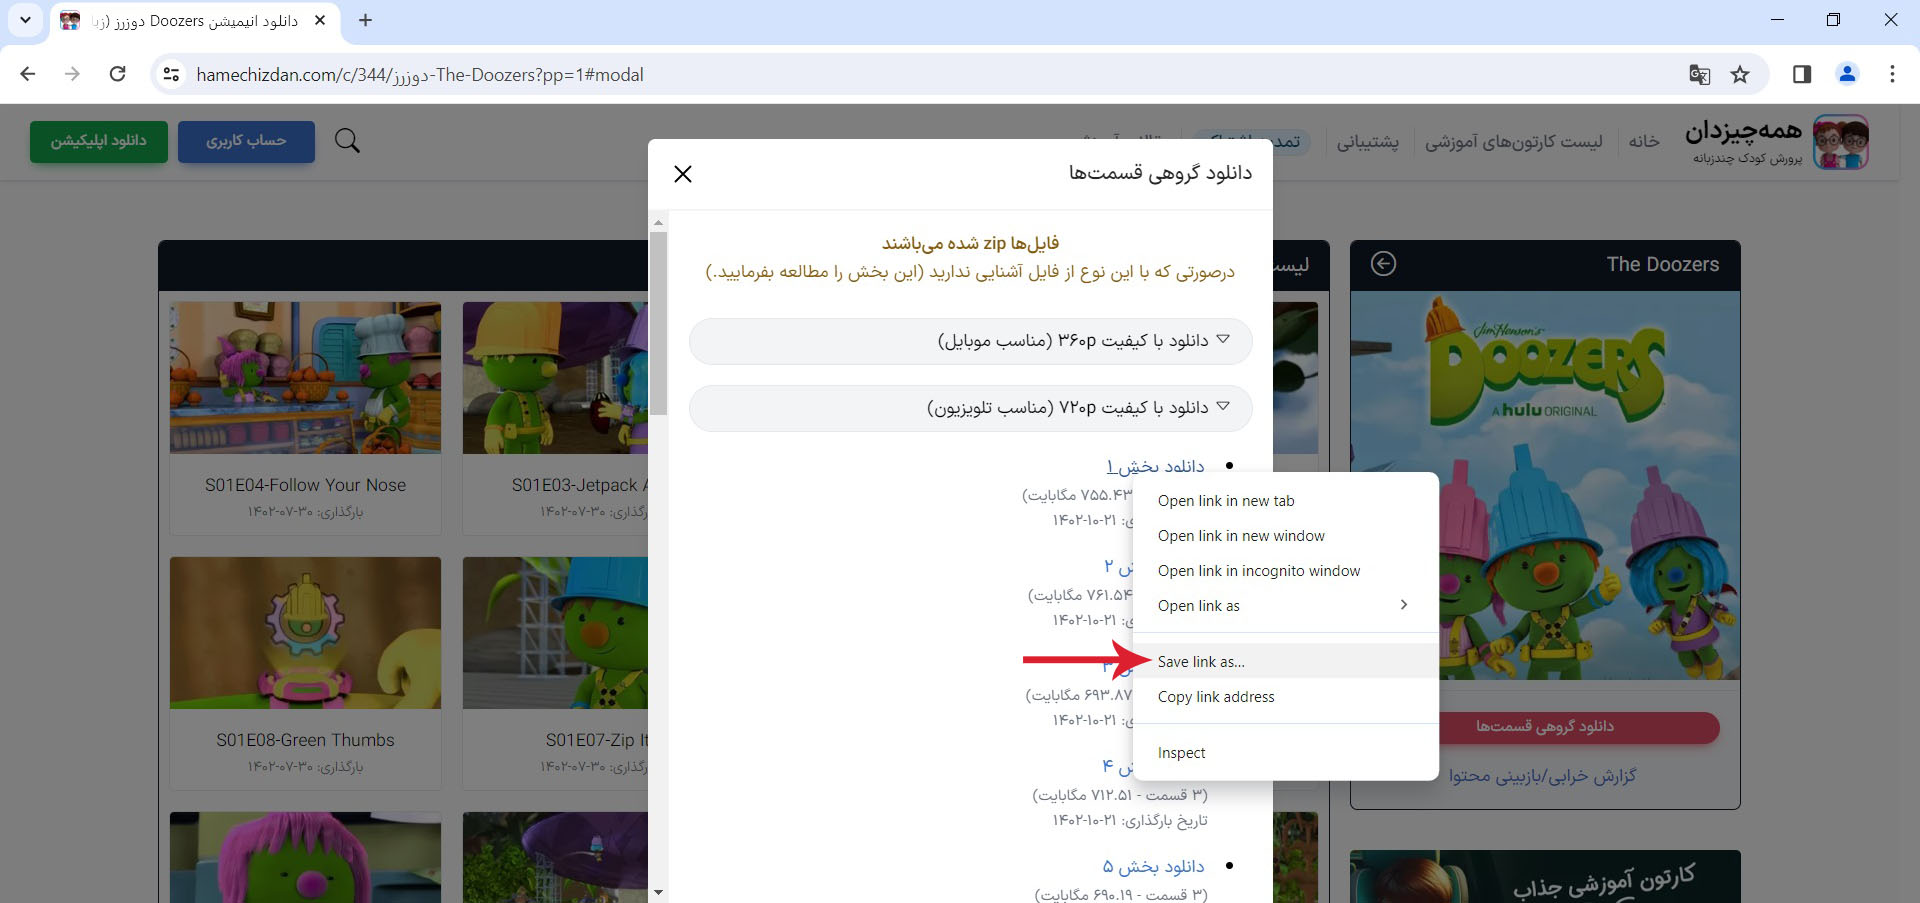
Task: Click the green دانلود اپلیکیشن button
Action: pos(99,141)
